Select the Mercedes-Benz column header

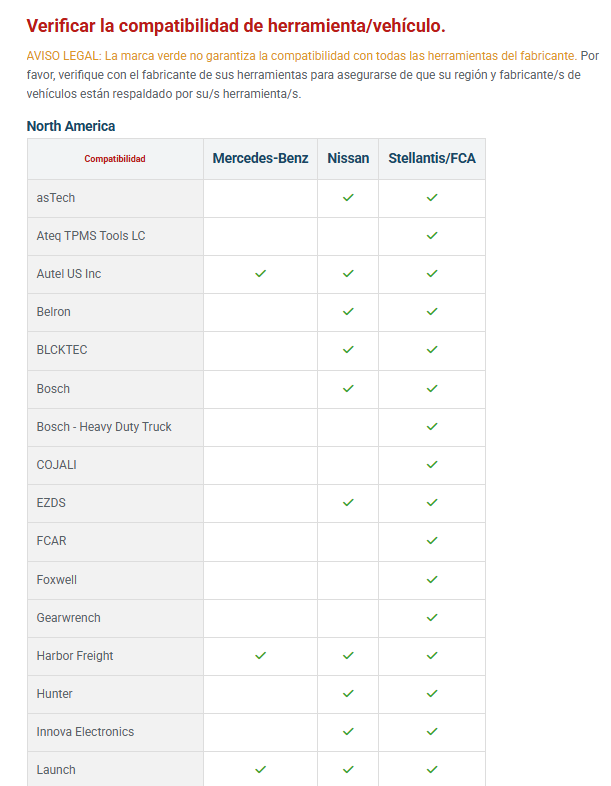coord(260,159)
